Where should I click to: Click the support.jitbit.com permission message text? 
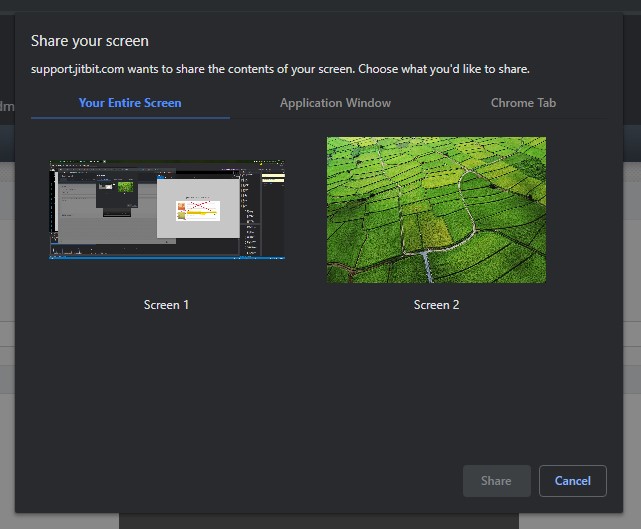click(280, 70)
